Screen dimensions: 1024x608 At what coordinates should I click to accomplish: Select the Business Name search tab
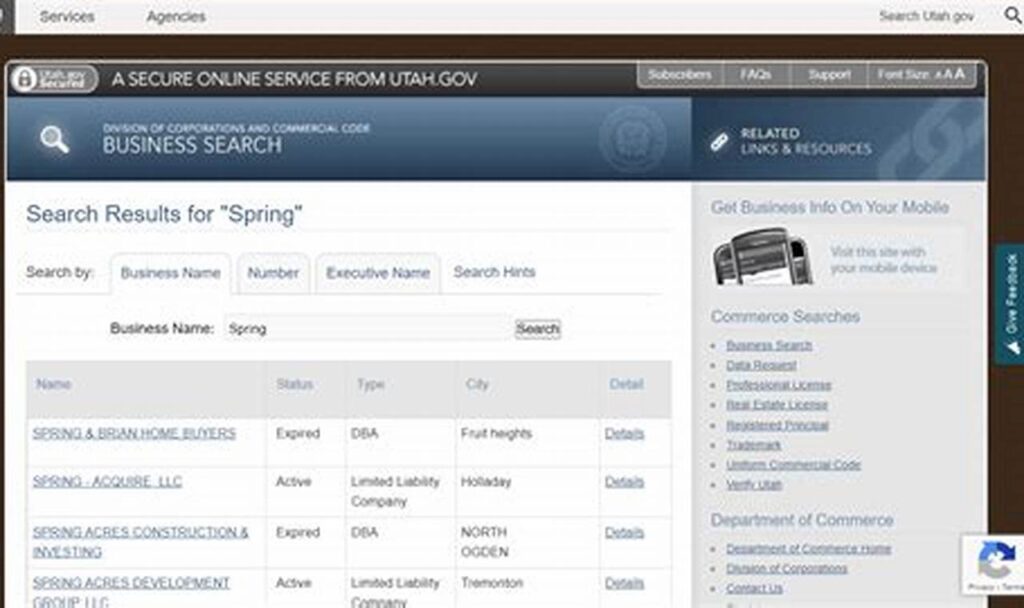[170, 273]
